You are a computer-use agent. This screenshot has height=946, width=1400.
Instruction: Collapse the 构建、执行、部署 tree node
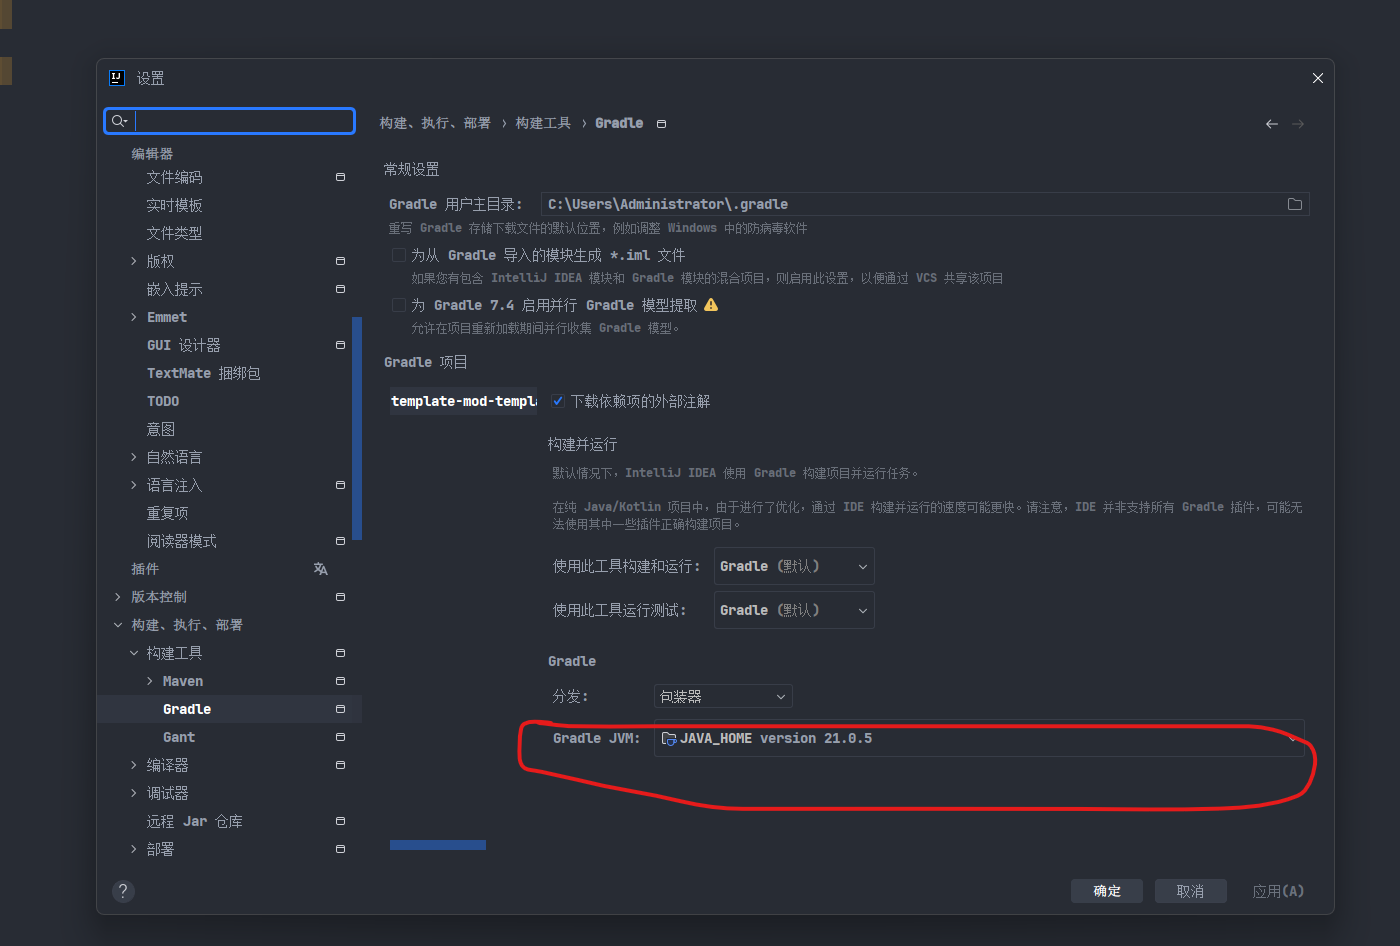coord(118,625)
